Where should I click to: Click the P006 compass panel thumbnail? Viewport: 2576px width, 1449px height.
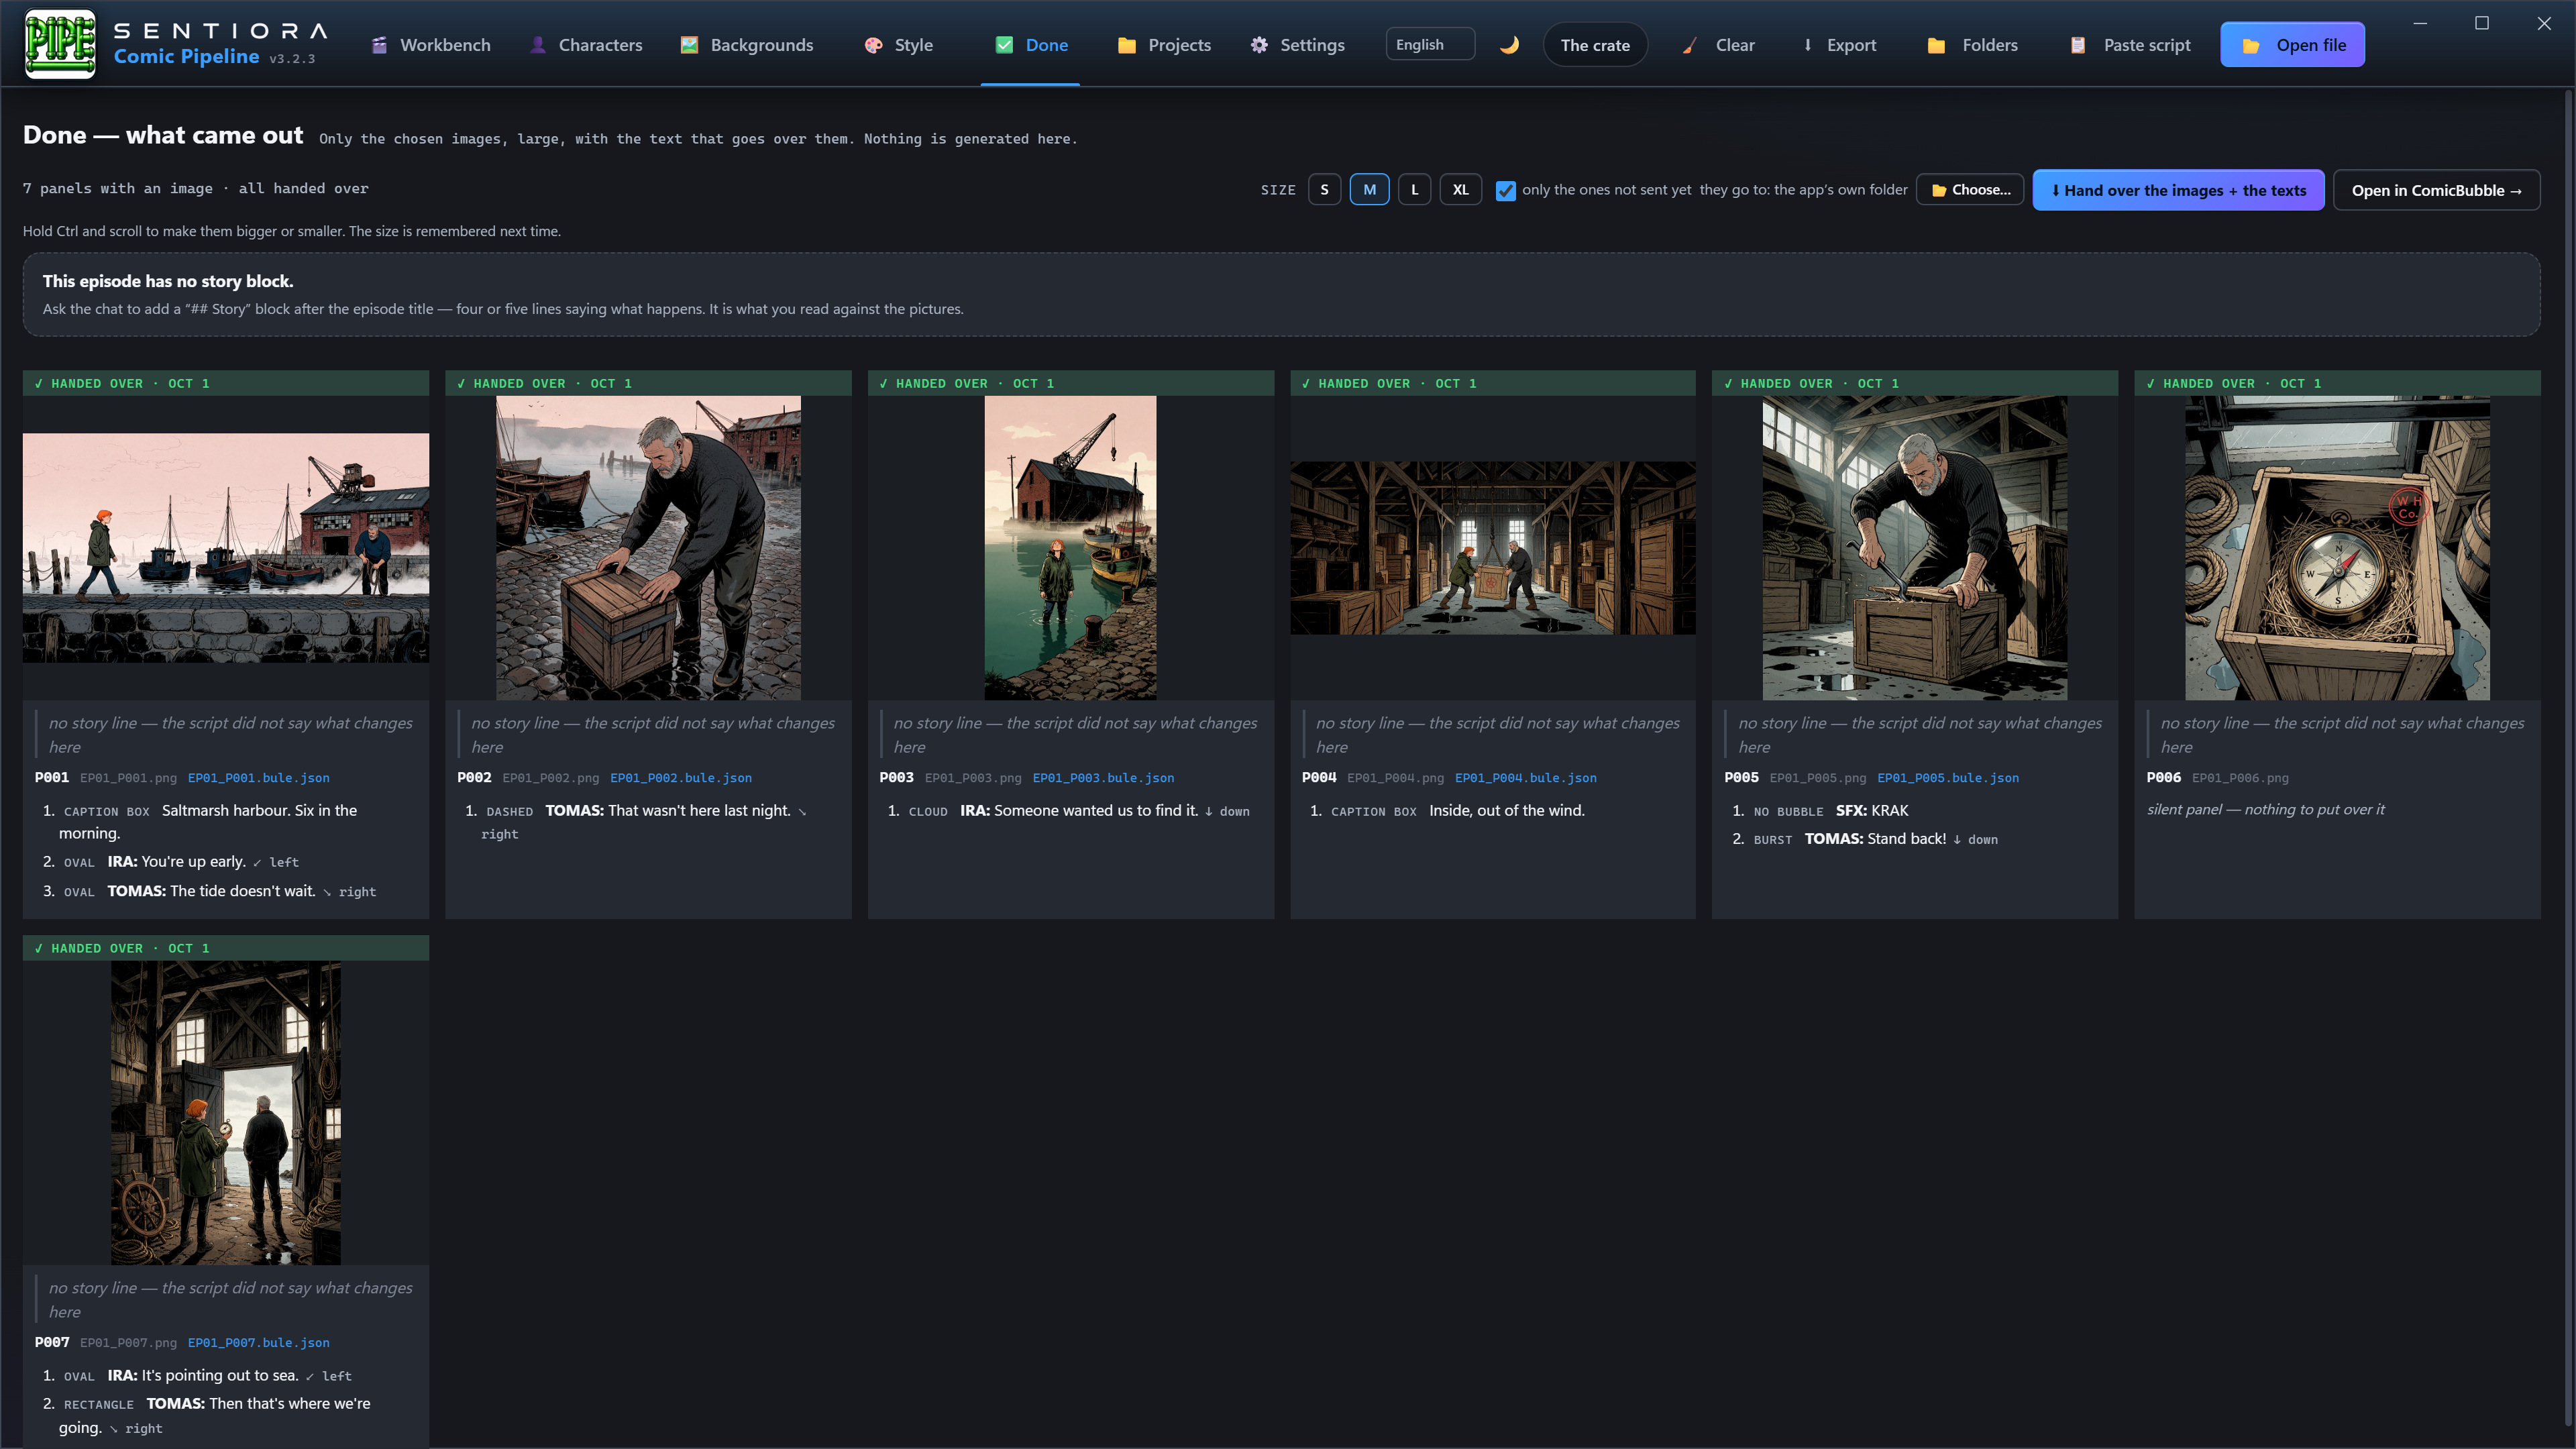tap(2337, 548)
